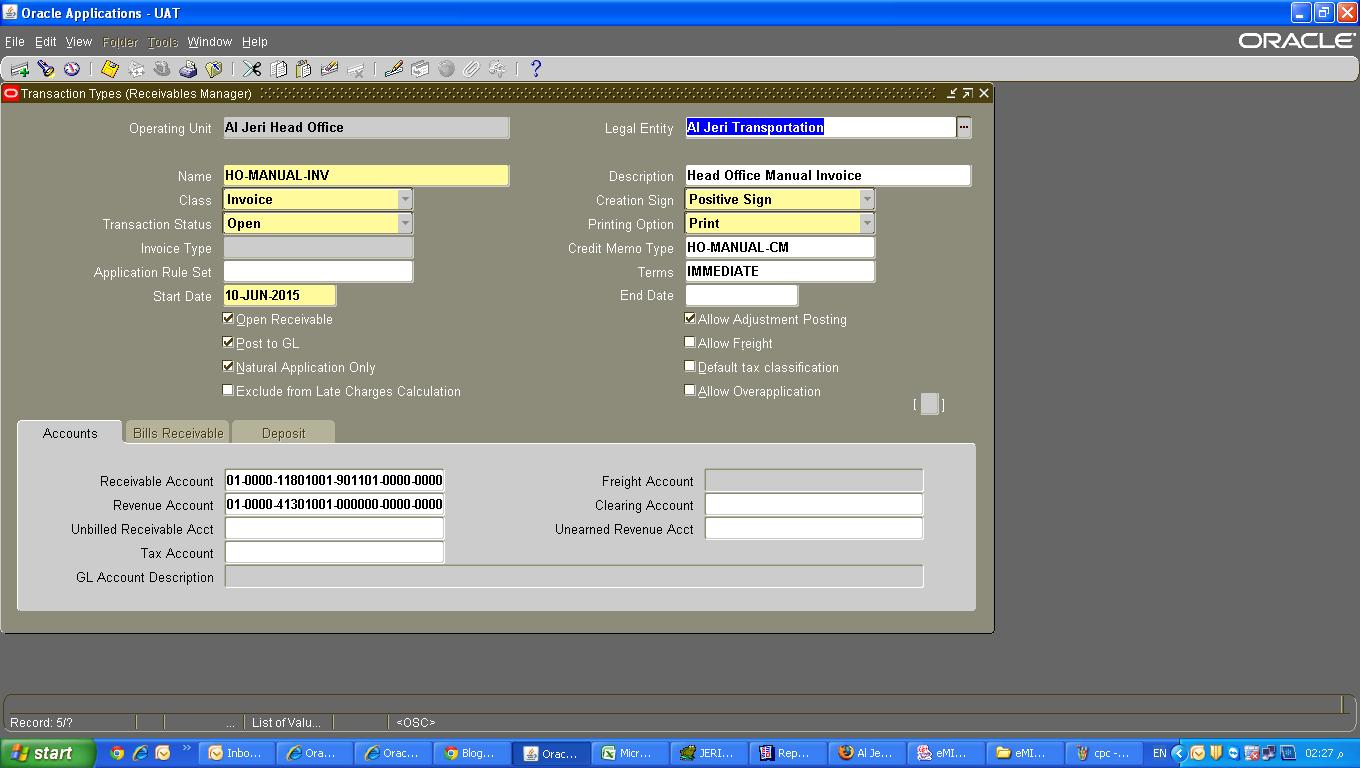Viewport: 1360px width, 768px height.
Task: Click the Windows start button
Action: [48, 753]
